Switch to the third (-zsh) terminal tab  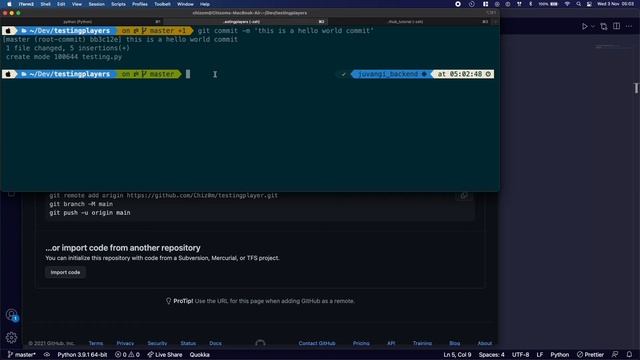pos(408,22)
